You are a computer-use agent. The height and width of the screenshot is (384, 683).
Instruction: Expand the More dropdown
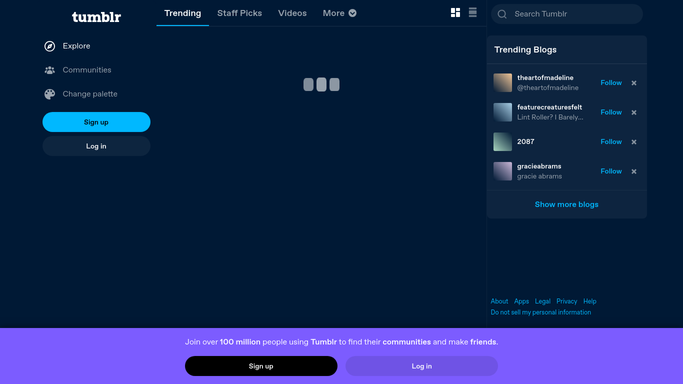point(339,13)
